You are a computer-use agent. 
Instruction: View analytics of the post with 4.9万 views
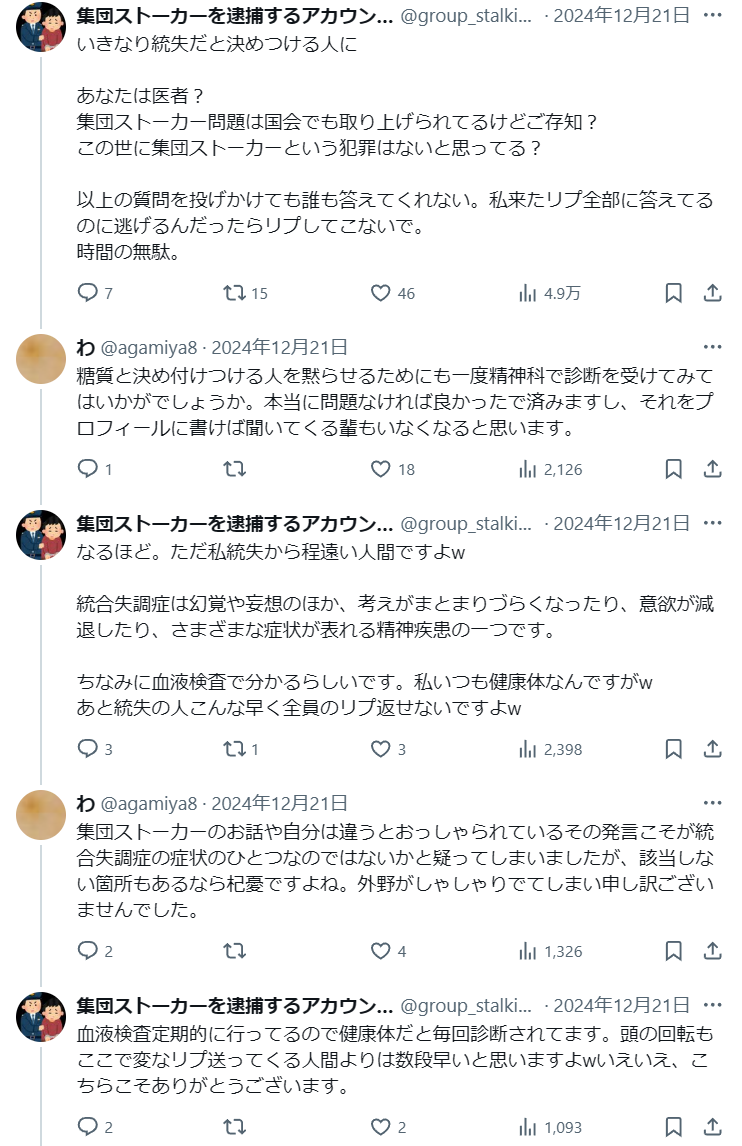pos(528,293)
